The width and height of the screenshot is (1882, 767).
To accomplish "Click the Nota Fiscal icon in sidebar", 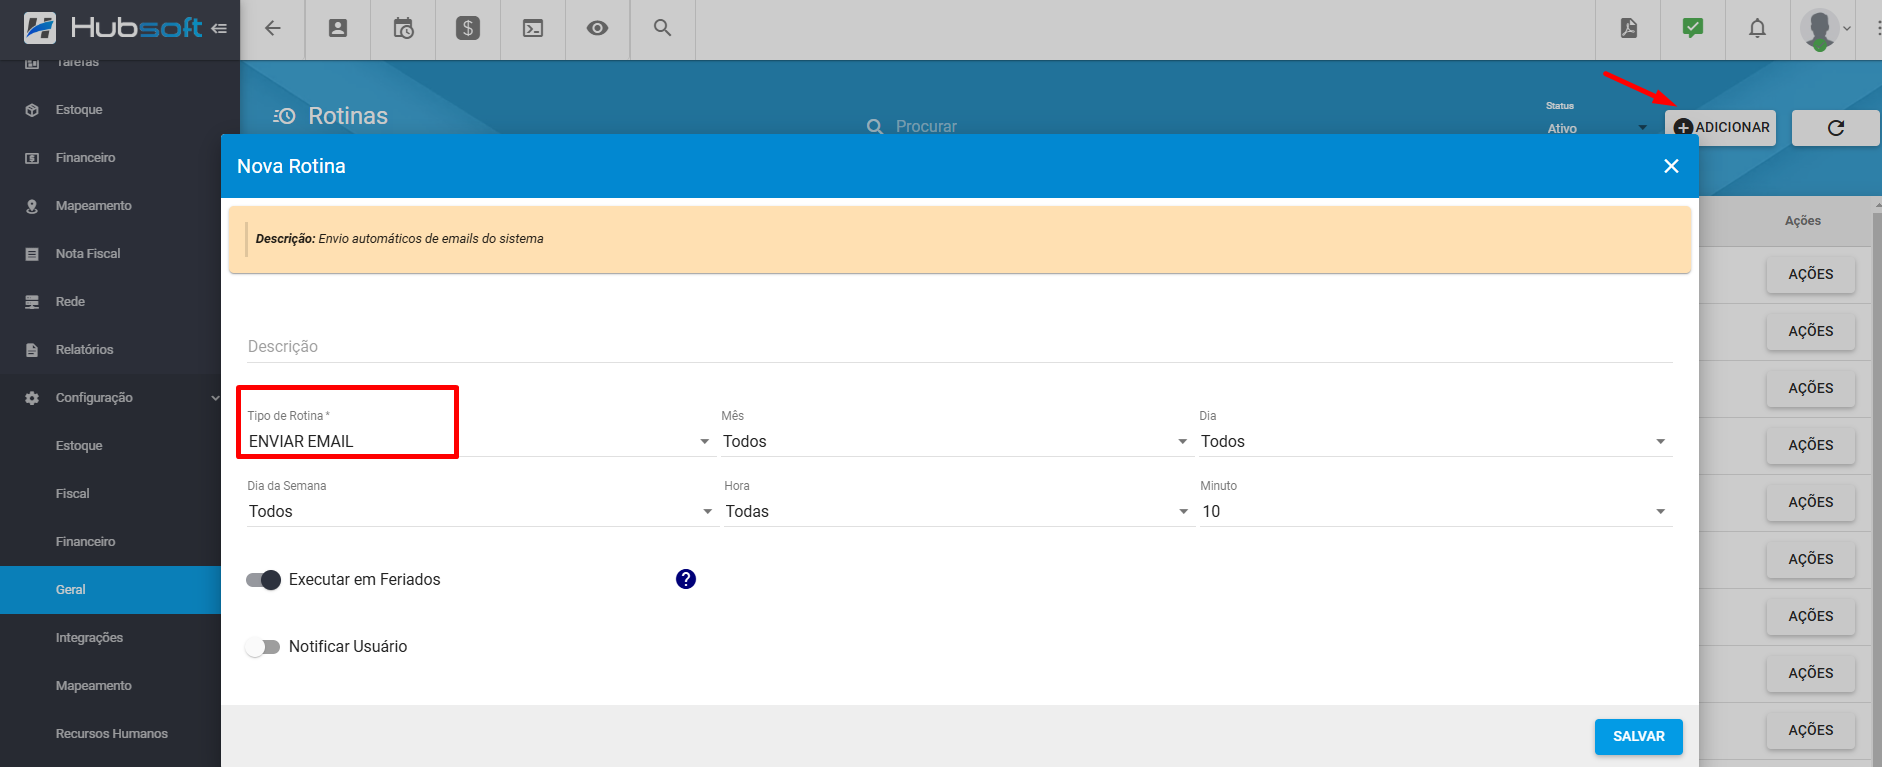I will coord(32,254).
